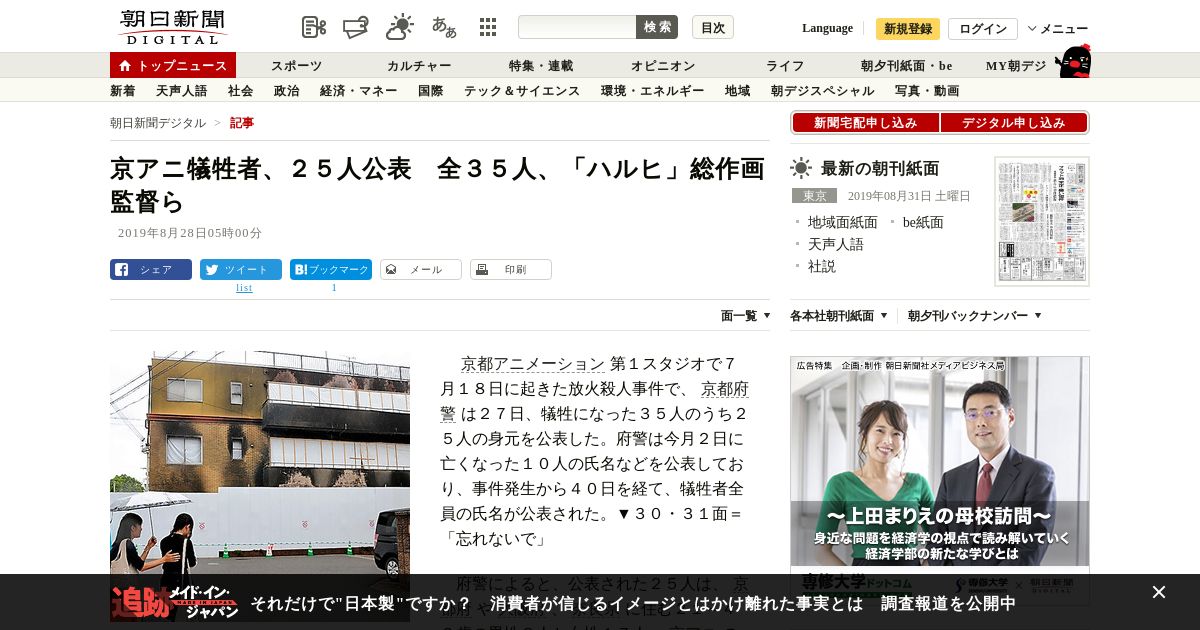Open the bookmark count 1 link

(x=334, y=288)
